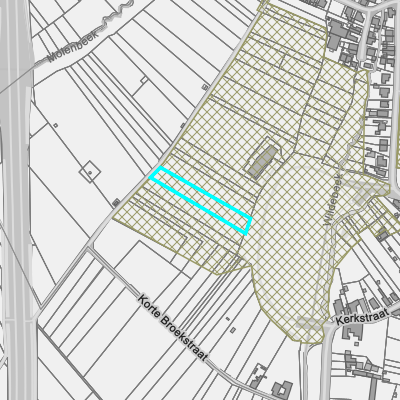This screenshot has width=400, height=400.
Task: Click the Wildebeek stream label
Action: click(333, 200)
